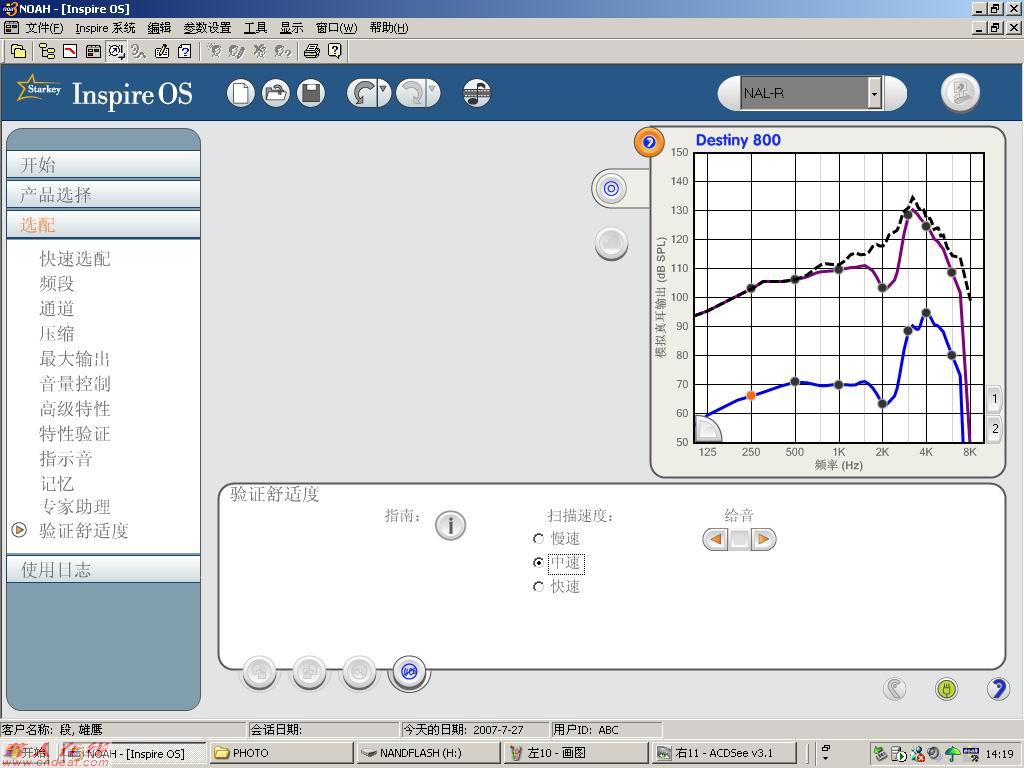Click right arrow under 给音
This screenshot has width=1024, height=768.
pyautogui.click(x=763, y=539)
